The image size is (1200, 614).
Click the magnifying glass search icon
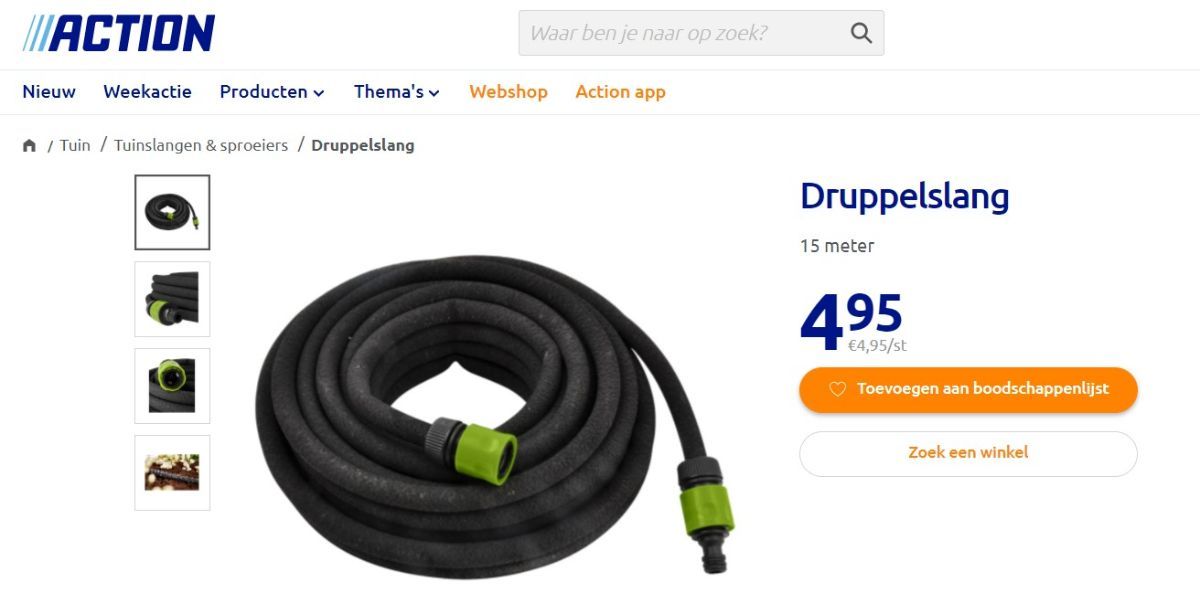pos(861,33)
